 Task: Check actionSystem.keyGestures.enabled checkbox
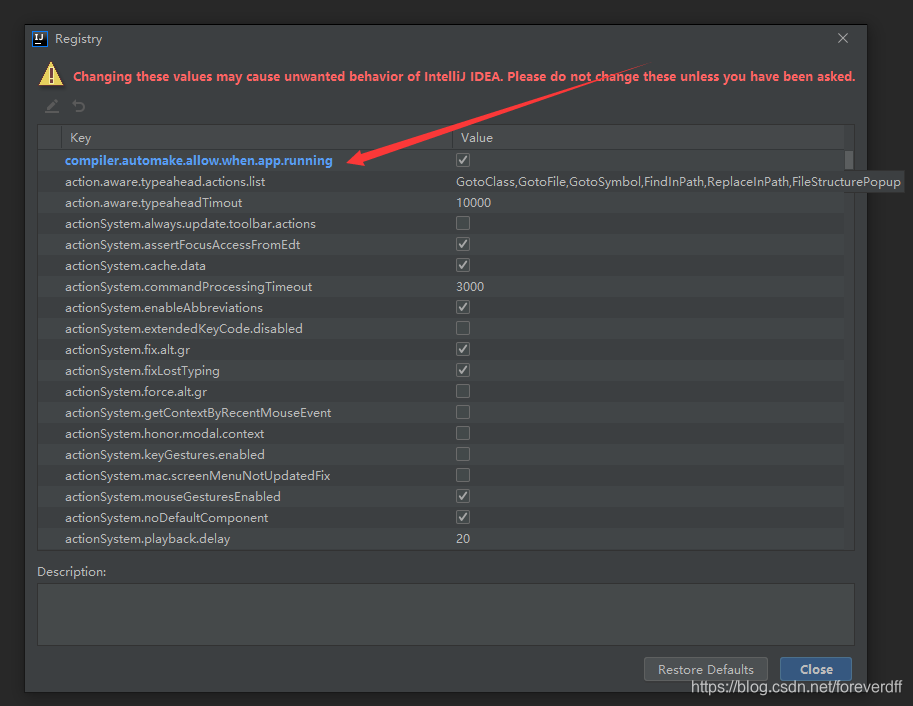463,454
